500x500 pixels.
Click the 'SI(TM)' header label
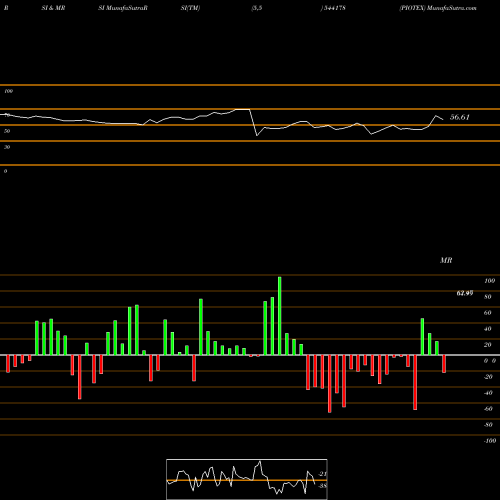(x=190, y=8)
